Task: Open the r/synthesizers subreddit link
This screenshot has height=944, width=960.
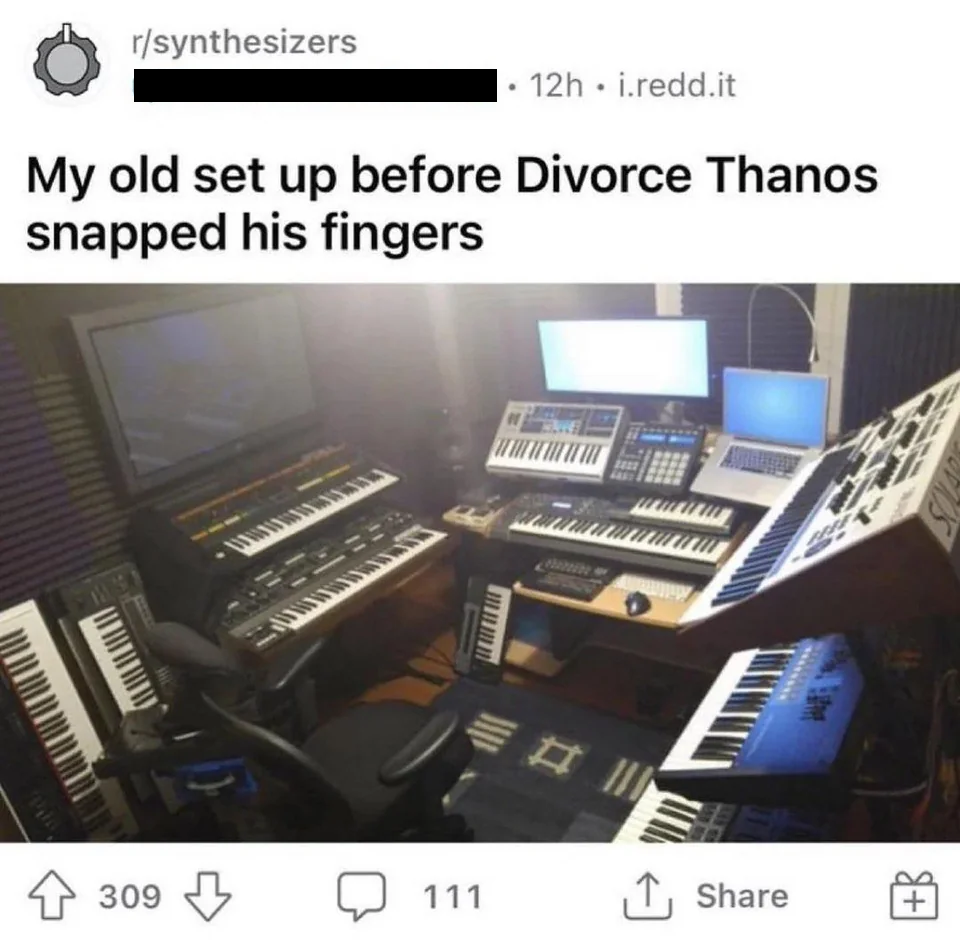Action: 244,42
